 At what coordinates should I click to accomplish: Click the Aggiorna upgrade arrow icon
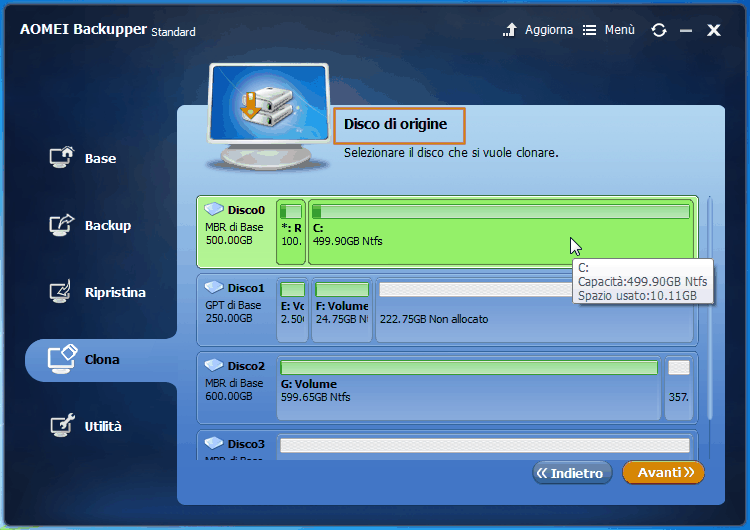click(x=510, y=30)
